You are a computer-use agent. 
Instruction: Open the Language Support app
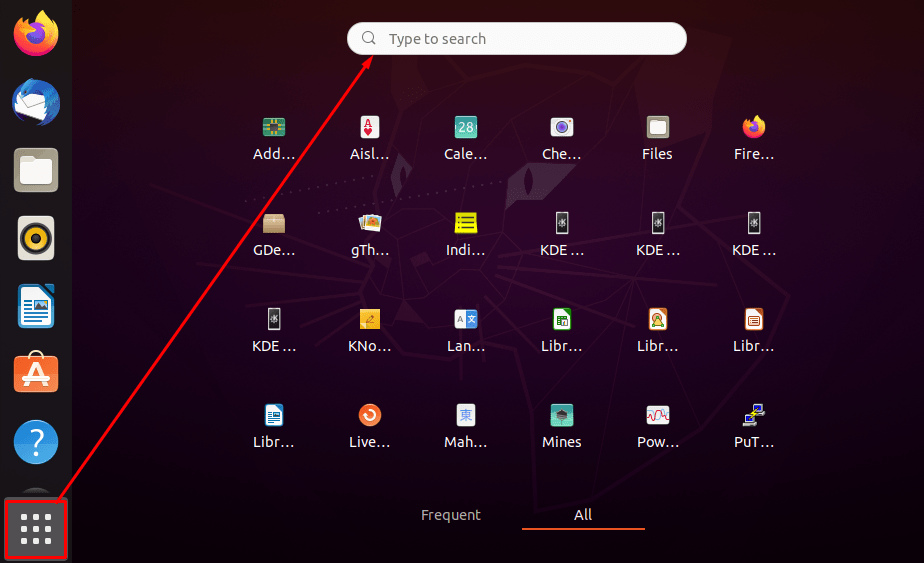click(466, 331)
